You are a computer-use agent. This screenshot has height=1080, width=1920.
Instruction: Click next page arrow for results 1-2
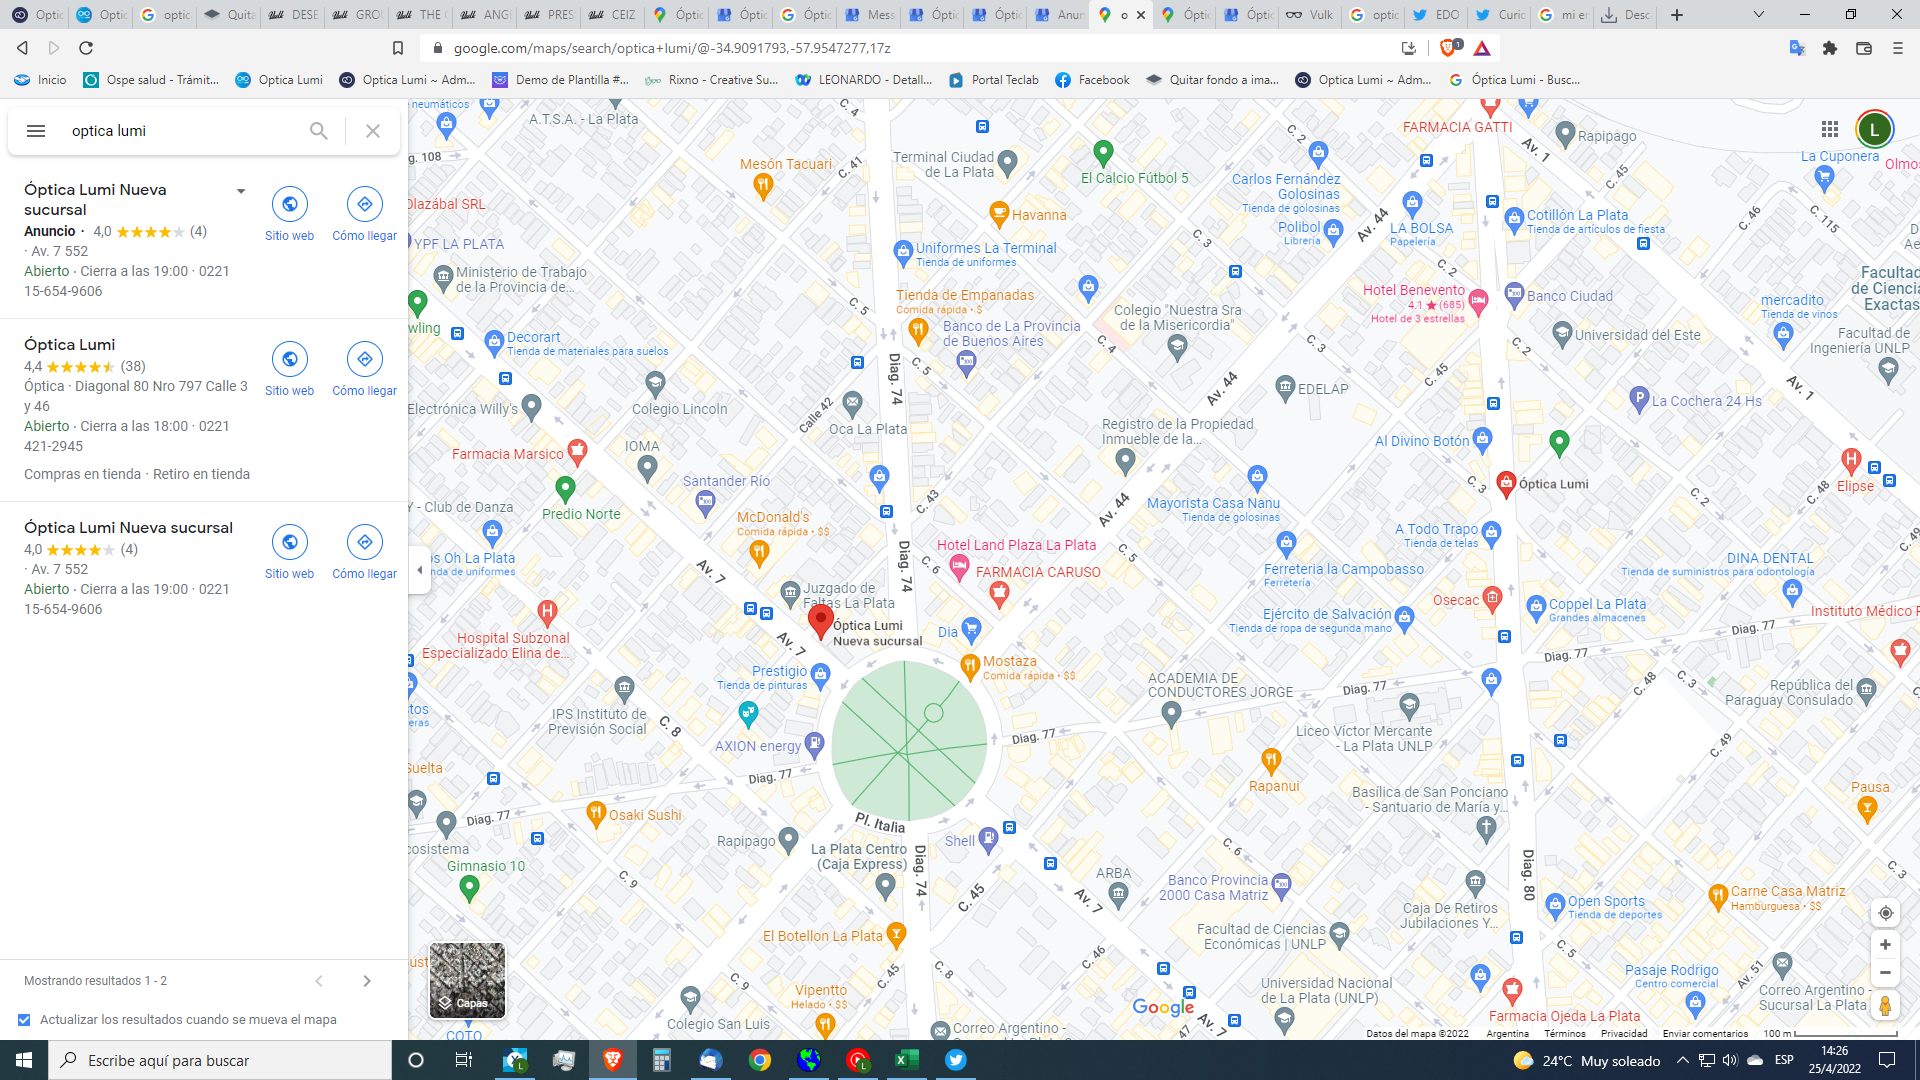[x=367, y=980]
